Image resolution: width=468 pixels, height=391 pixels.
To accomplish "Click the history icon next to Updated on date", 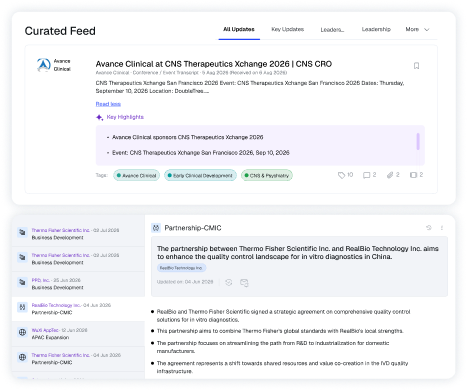I will [x=228, y=282].
